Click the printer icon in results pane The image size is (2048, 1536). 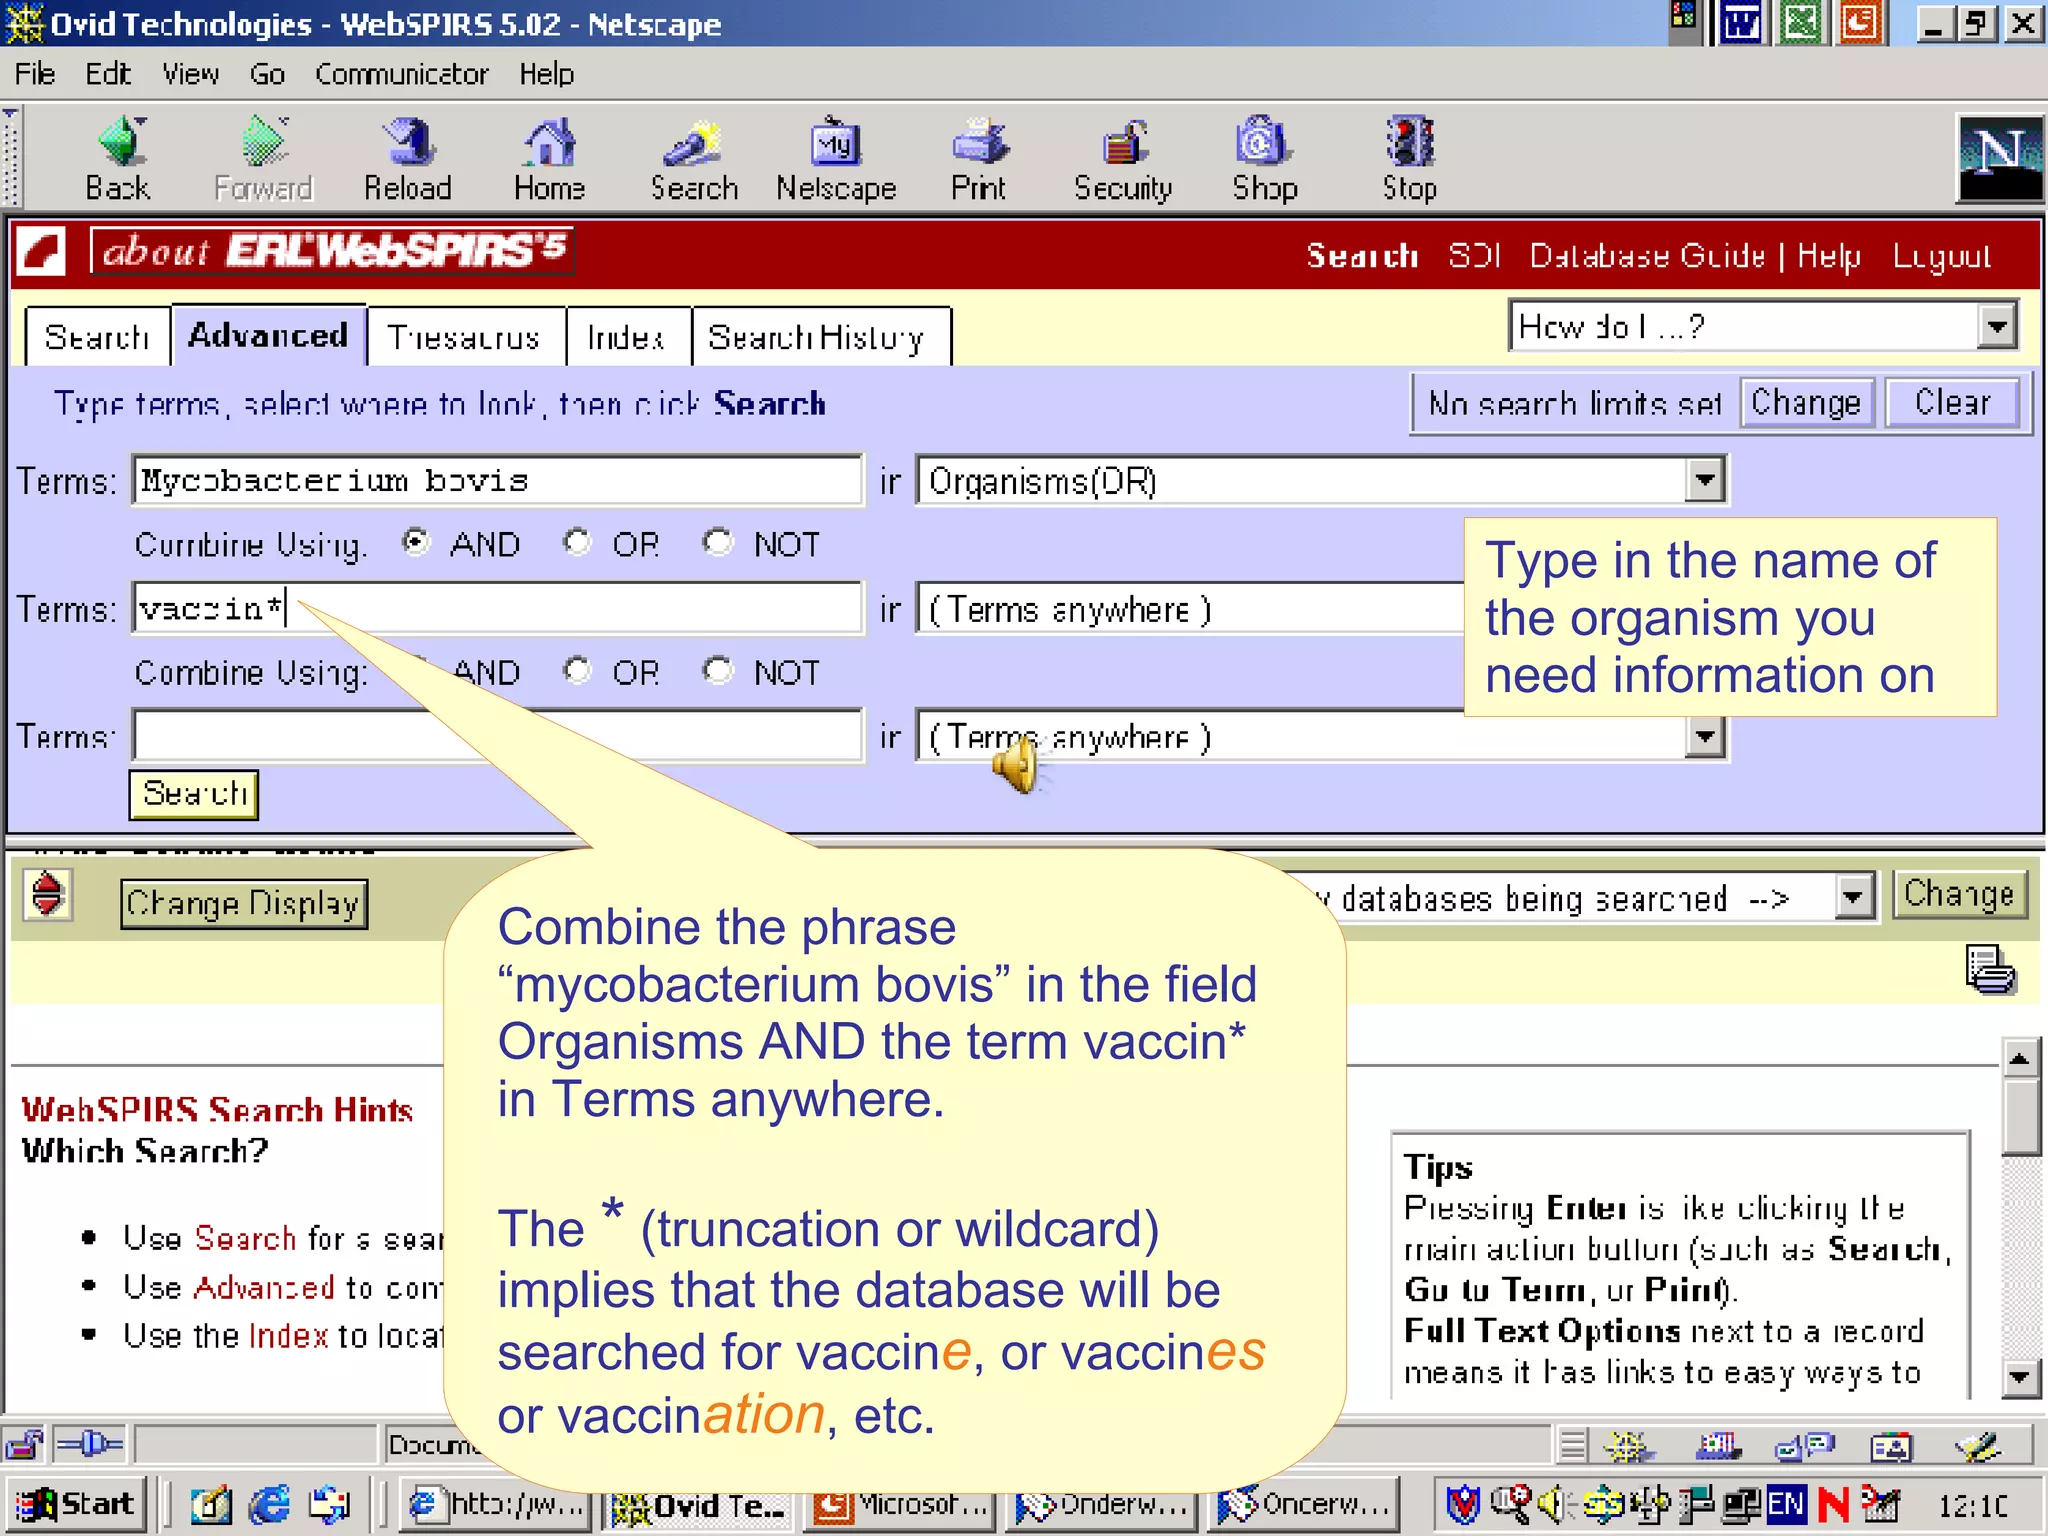pyautogui.click(x=1990, y=969)
